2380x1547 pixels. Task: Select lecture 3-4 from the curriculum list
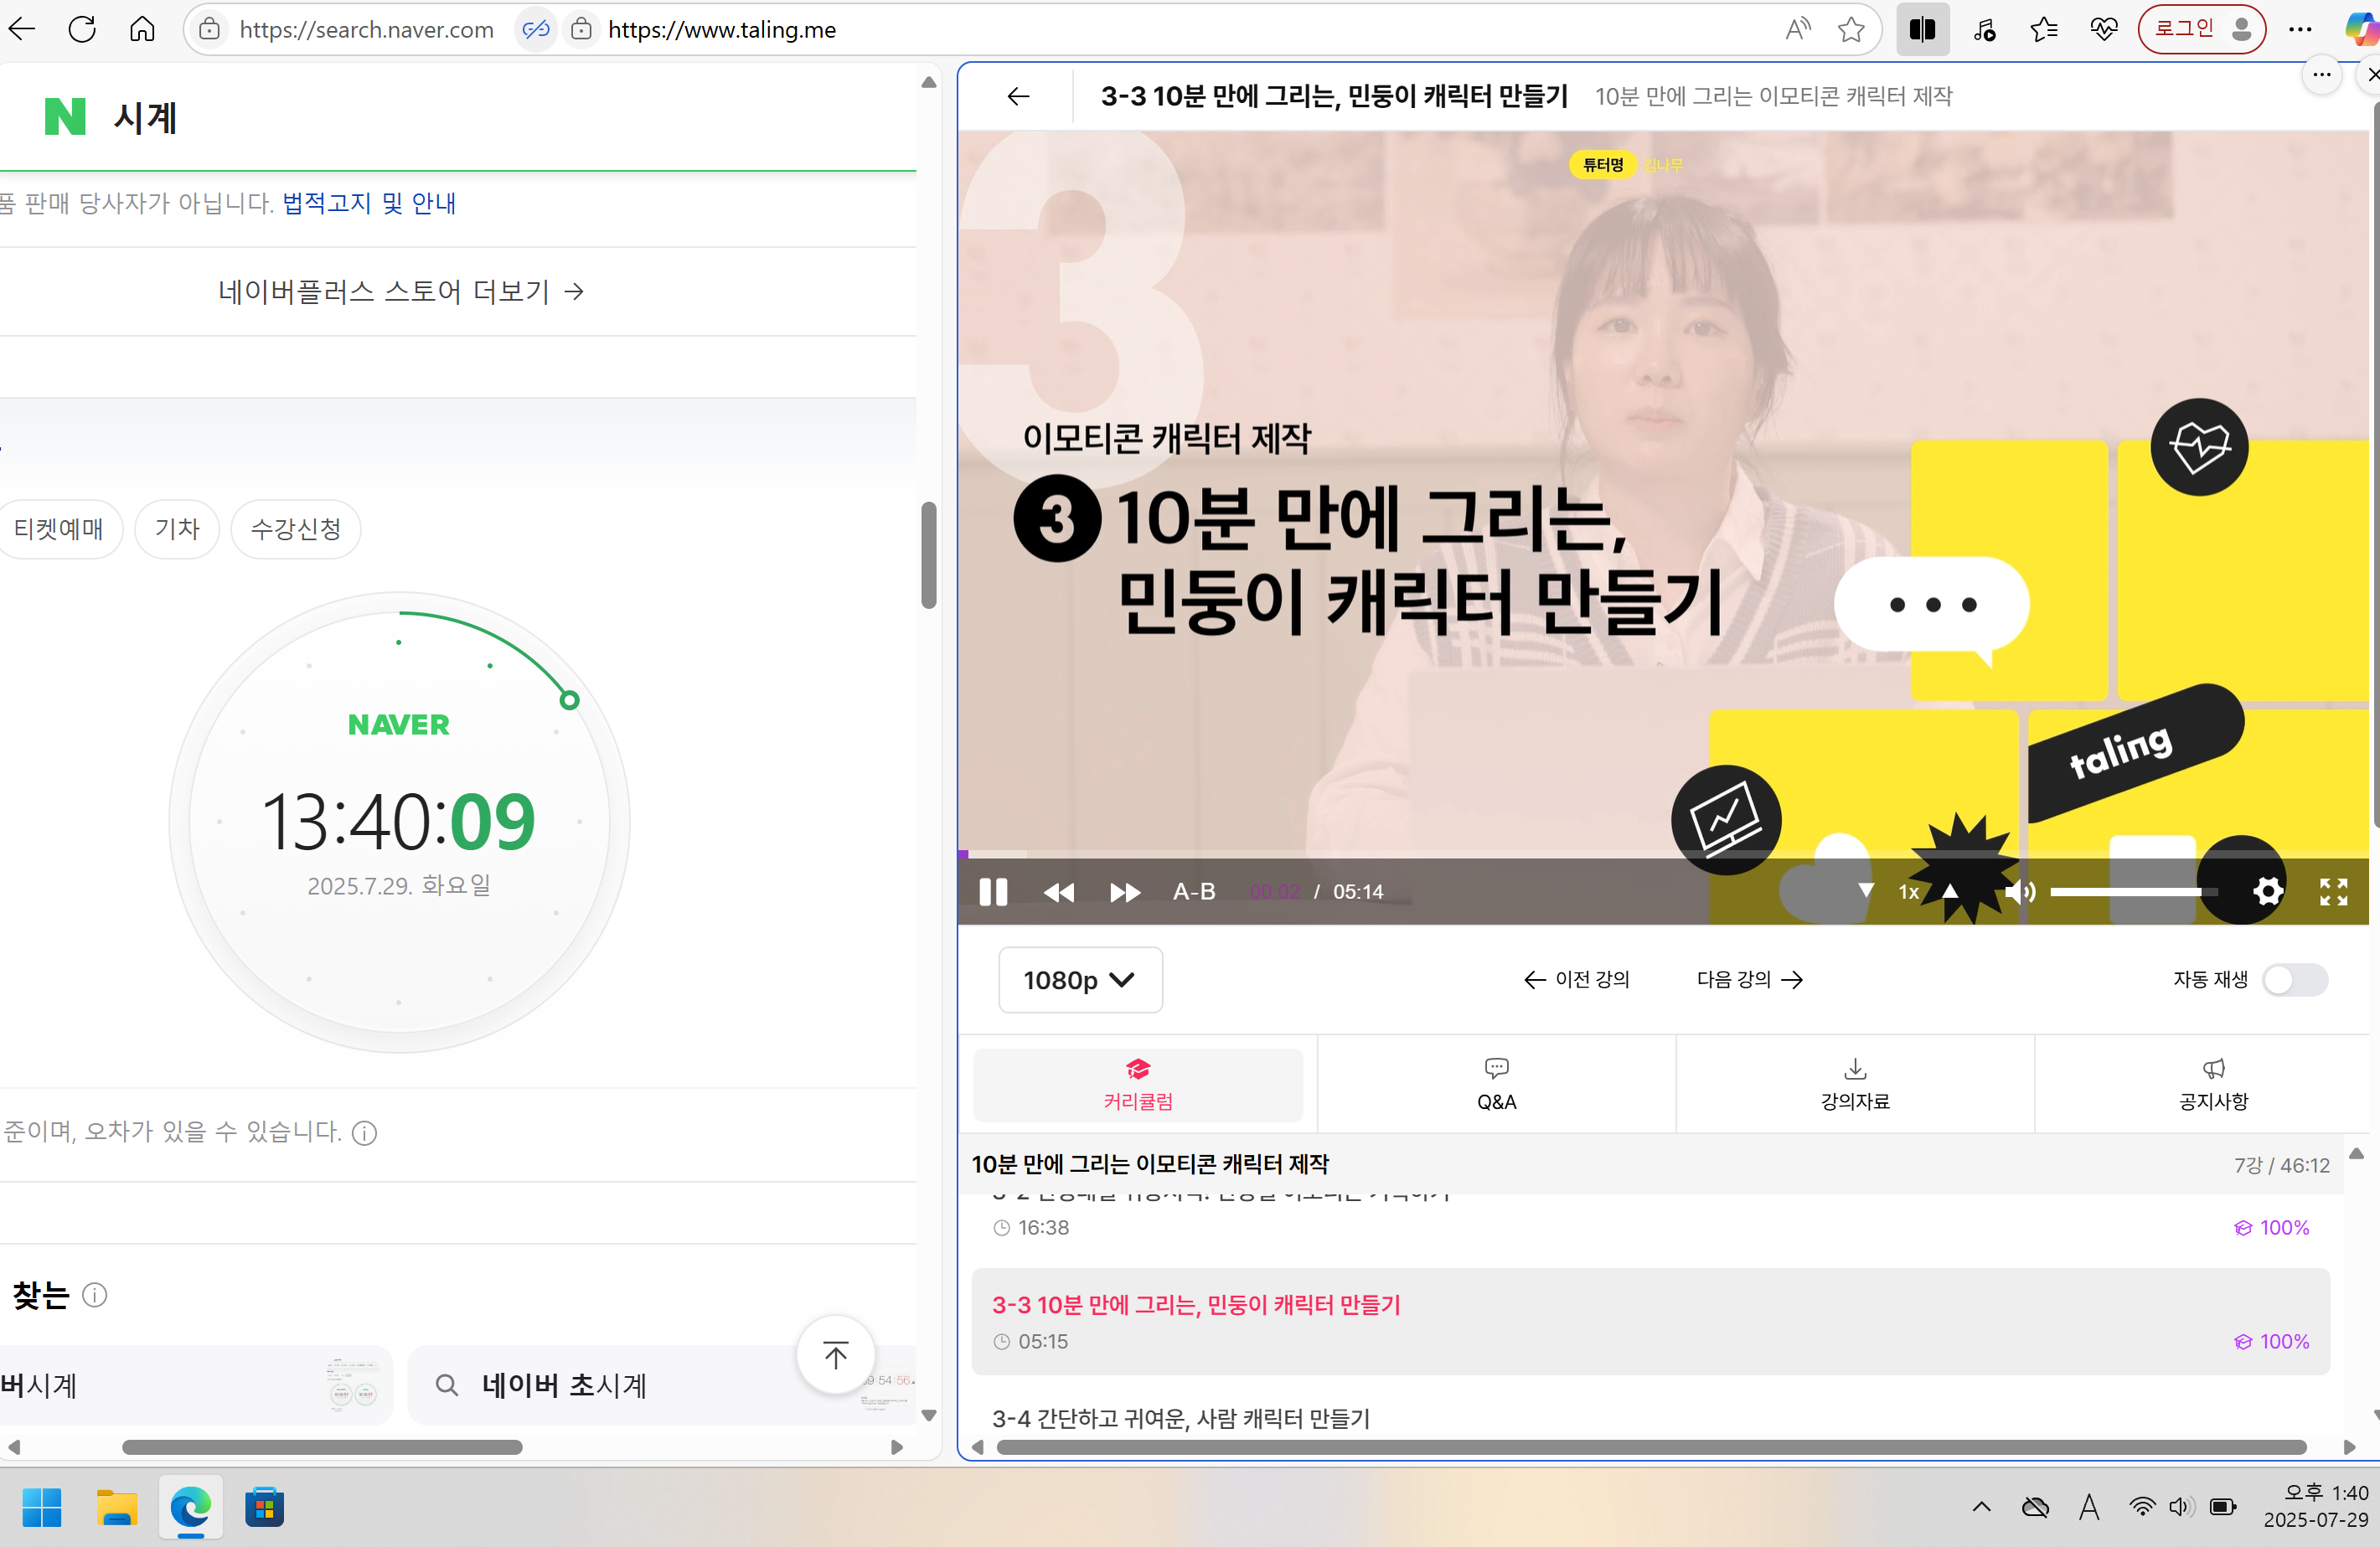pyautogui.click(x=1182, y=1418)
